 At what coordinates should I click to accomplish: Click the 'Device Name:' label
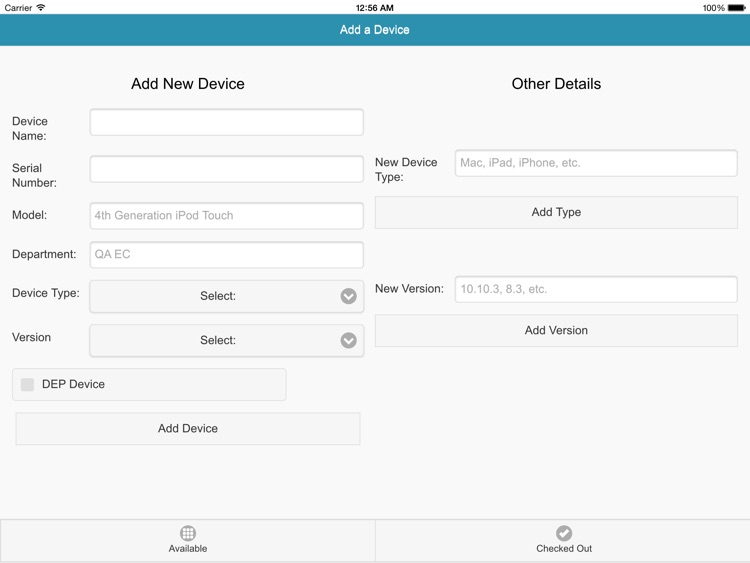click(30, 129)
